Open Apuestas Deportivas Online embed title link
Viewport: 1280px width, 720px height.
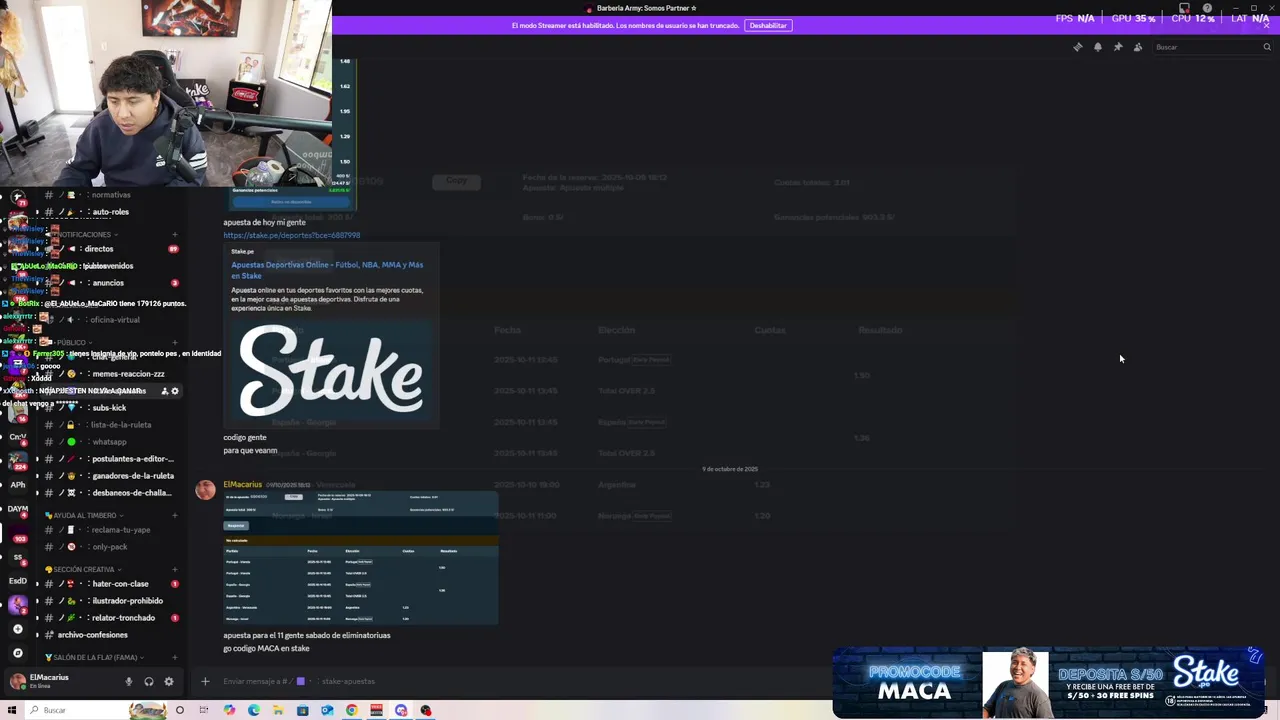(327, 270)
